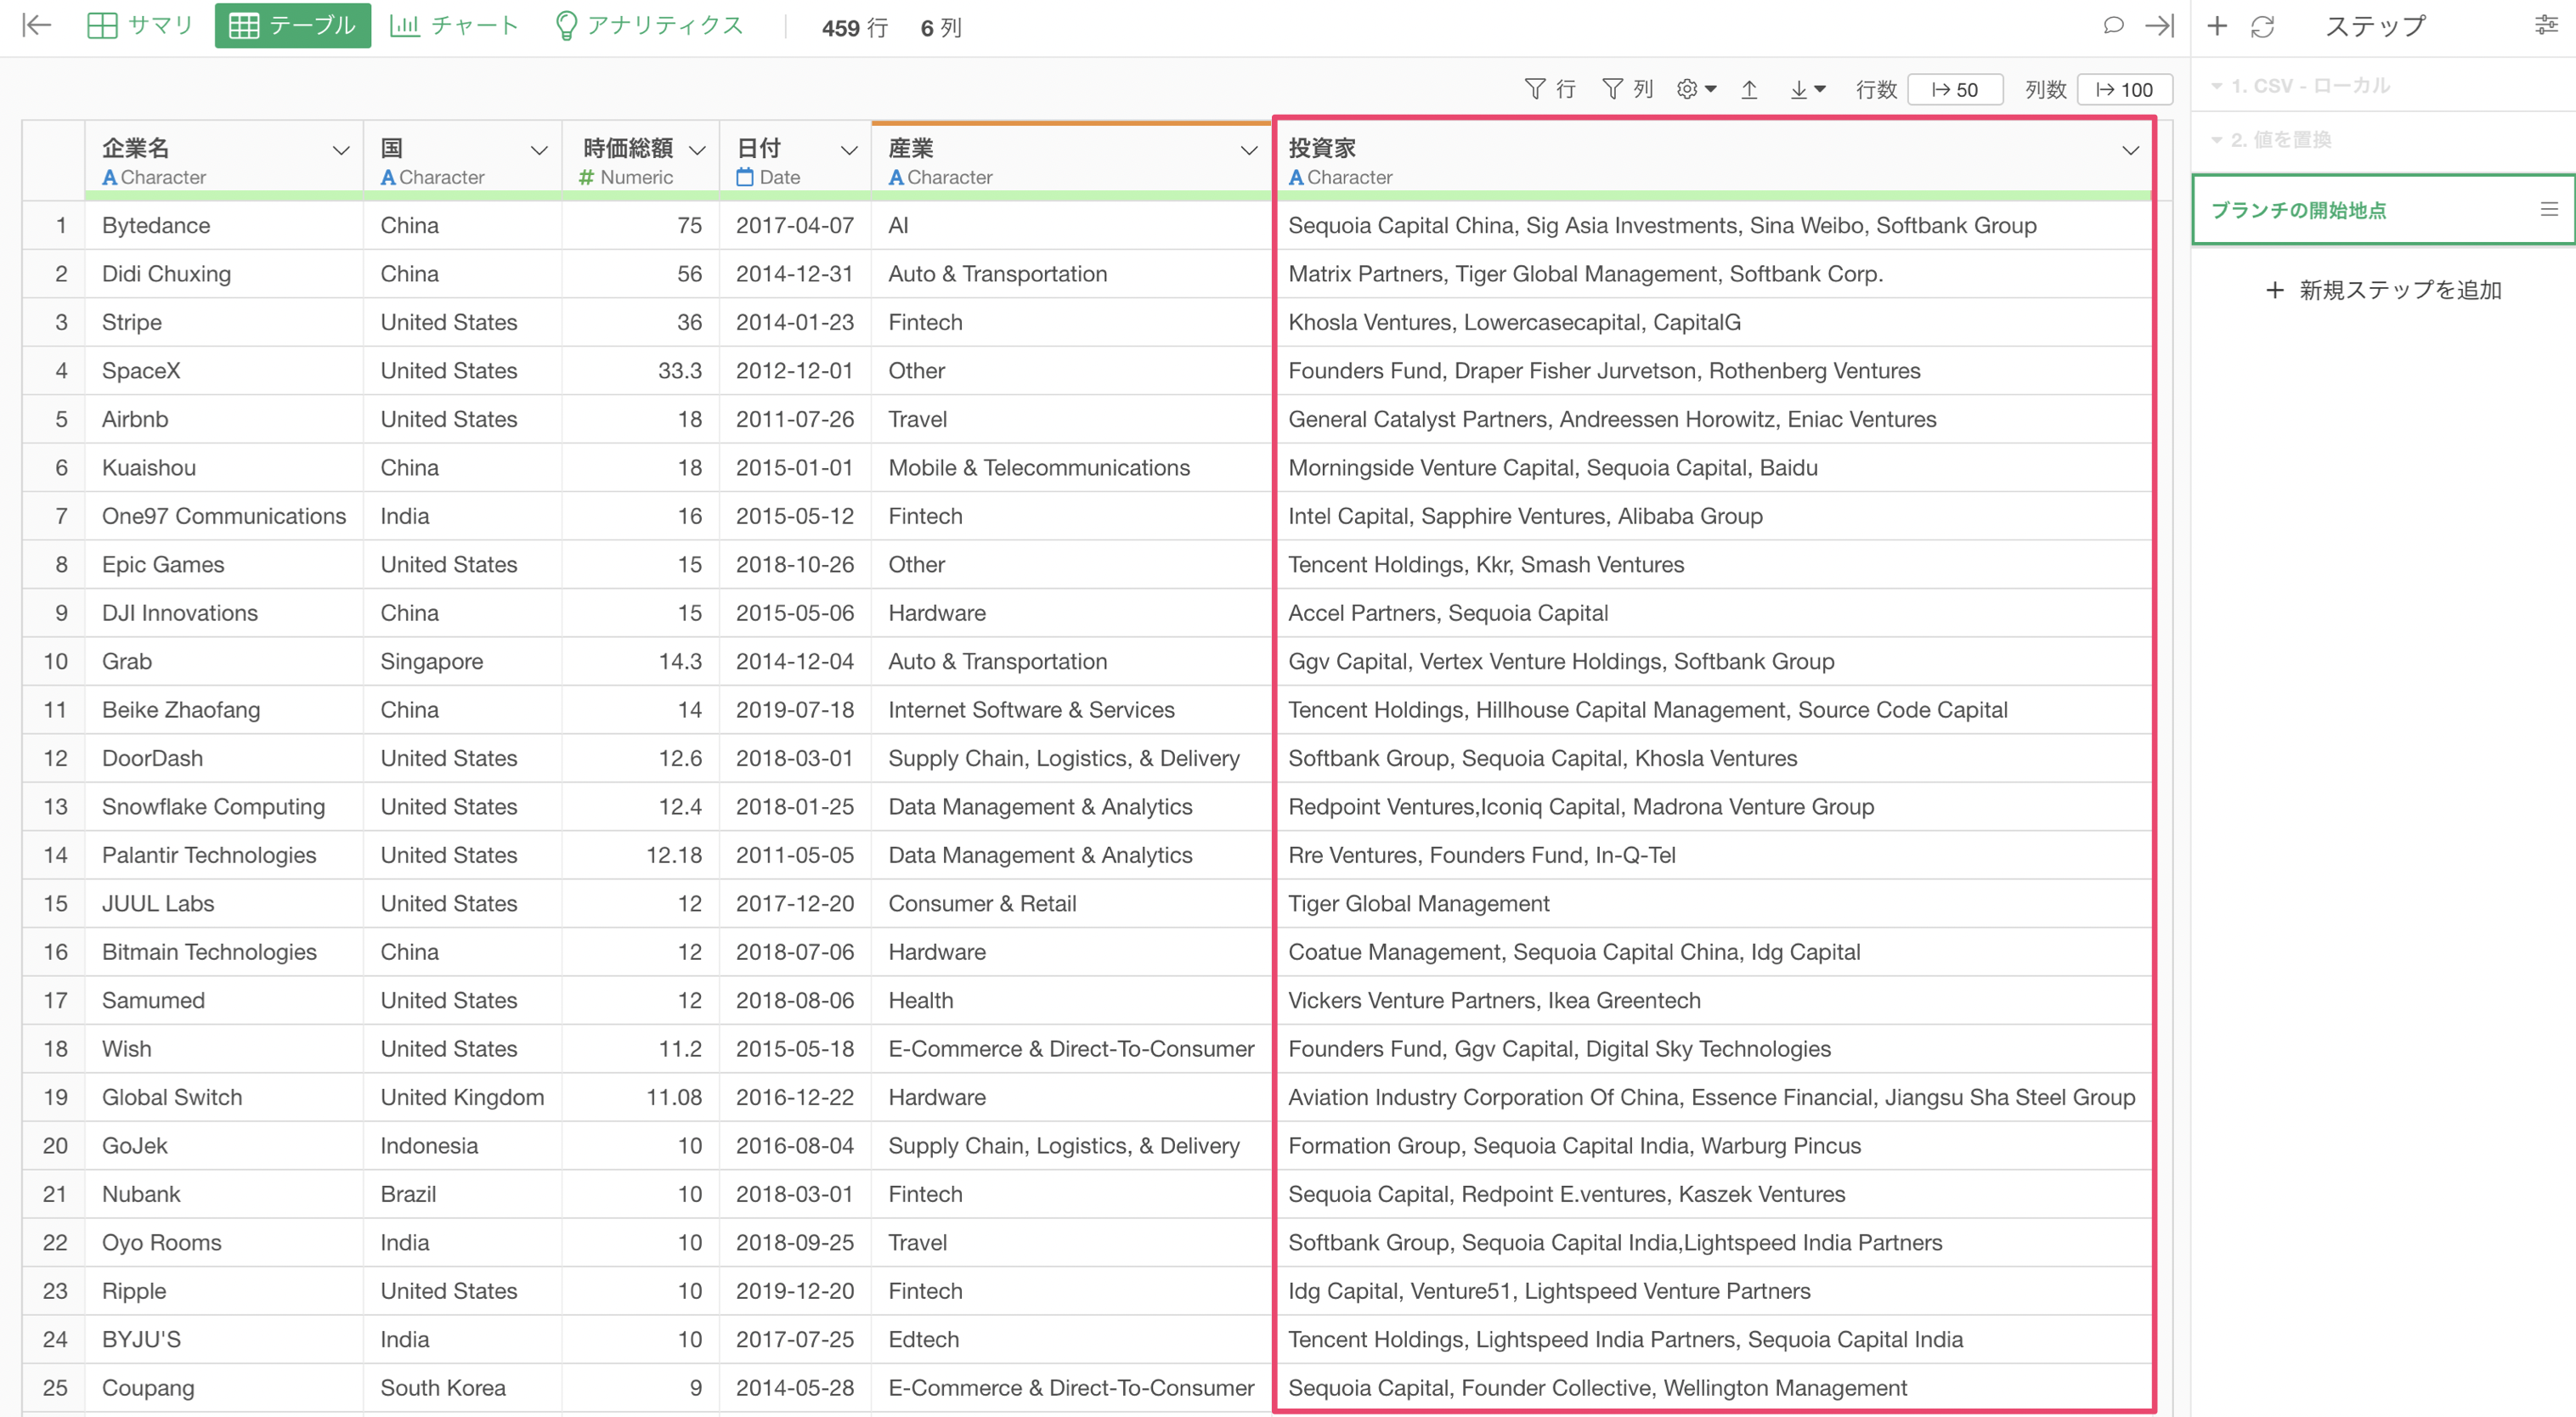Image resolution: width=2576 pixels, height=1417 pixels.
Task: Open the アナリティクス tab
Action: (x=649, y=25)
